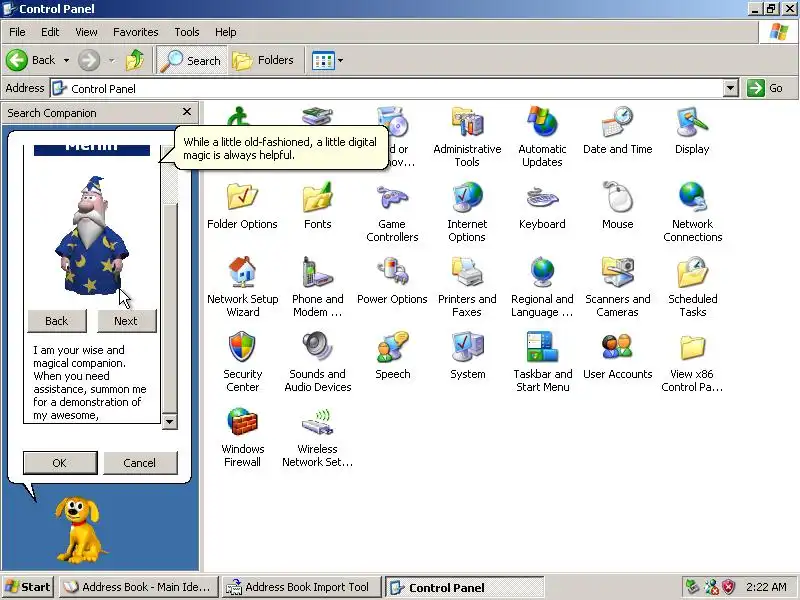
Task: Open Network Connections icon
Action: pyautogui.click(x=692, y=212)
